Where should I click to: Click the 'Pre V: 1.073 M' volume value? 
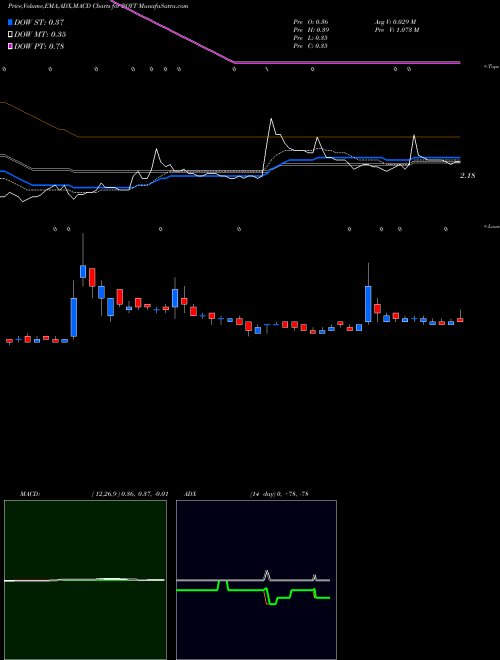(x=397, y=30)
